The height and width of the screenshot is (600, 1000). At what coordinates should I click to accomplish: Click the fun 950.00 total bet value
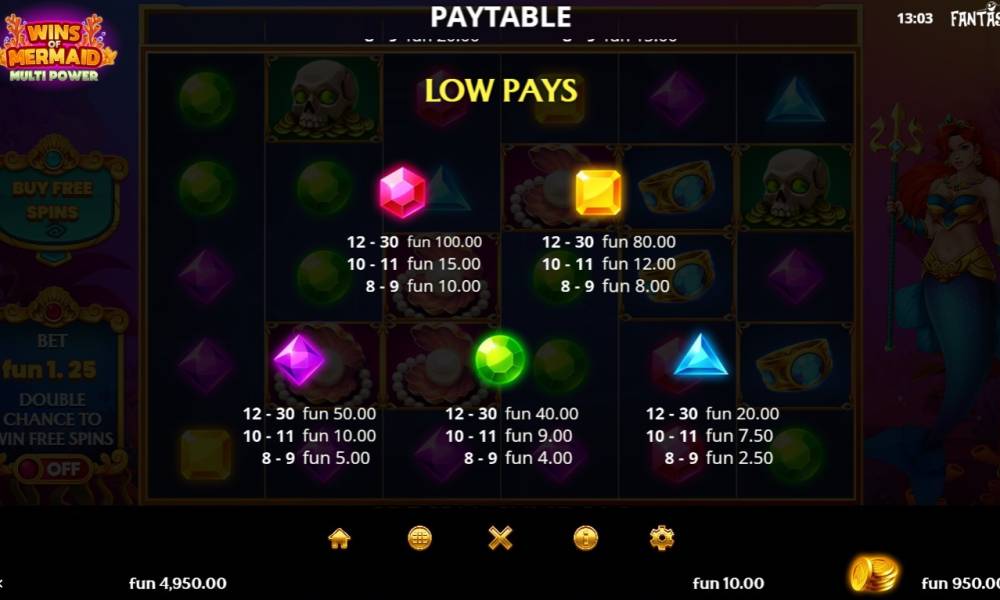[x=960, y=583]
